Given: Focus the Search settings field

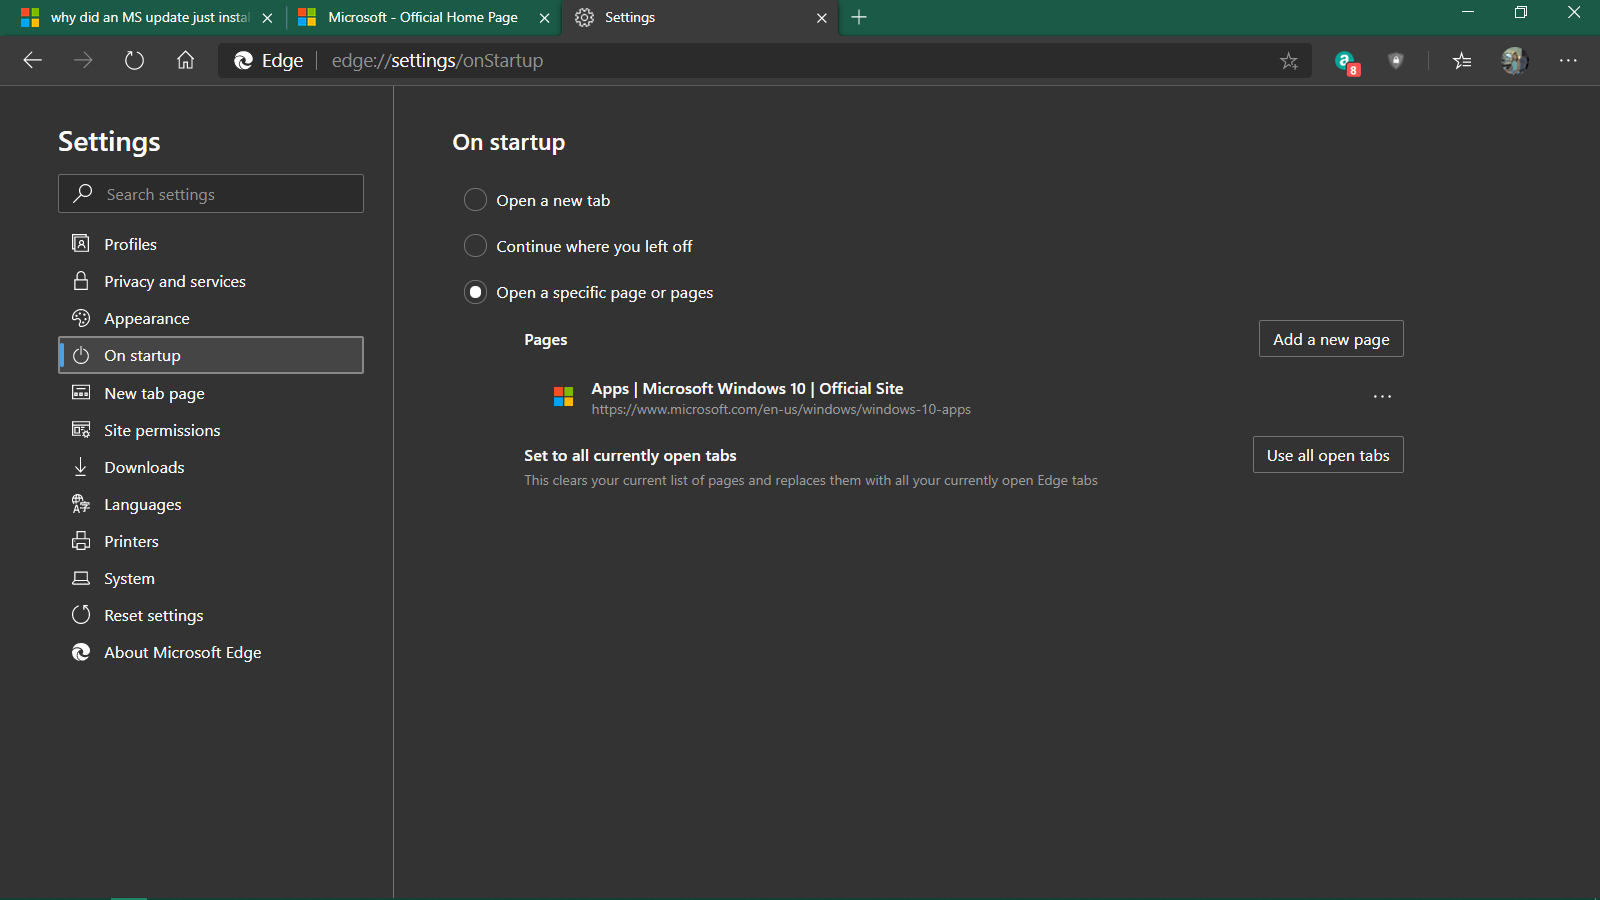Looking at the screenshot, I should click(x=211, y=193).
